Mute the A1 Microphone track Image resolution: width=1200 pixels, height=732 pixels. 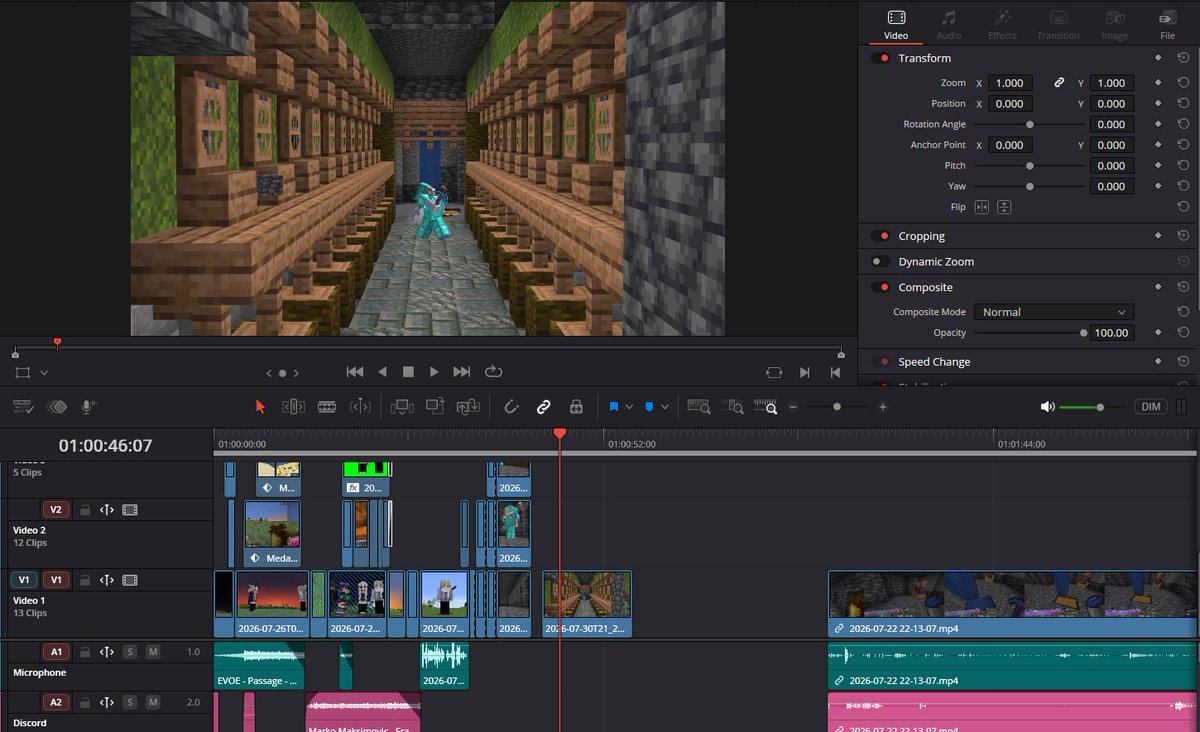click(153, 652)
